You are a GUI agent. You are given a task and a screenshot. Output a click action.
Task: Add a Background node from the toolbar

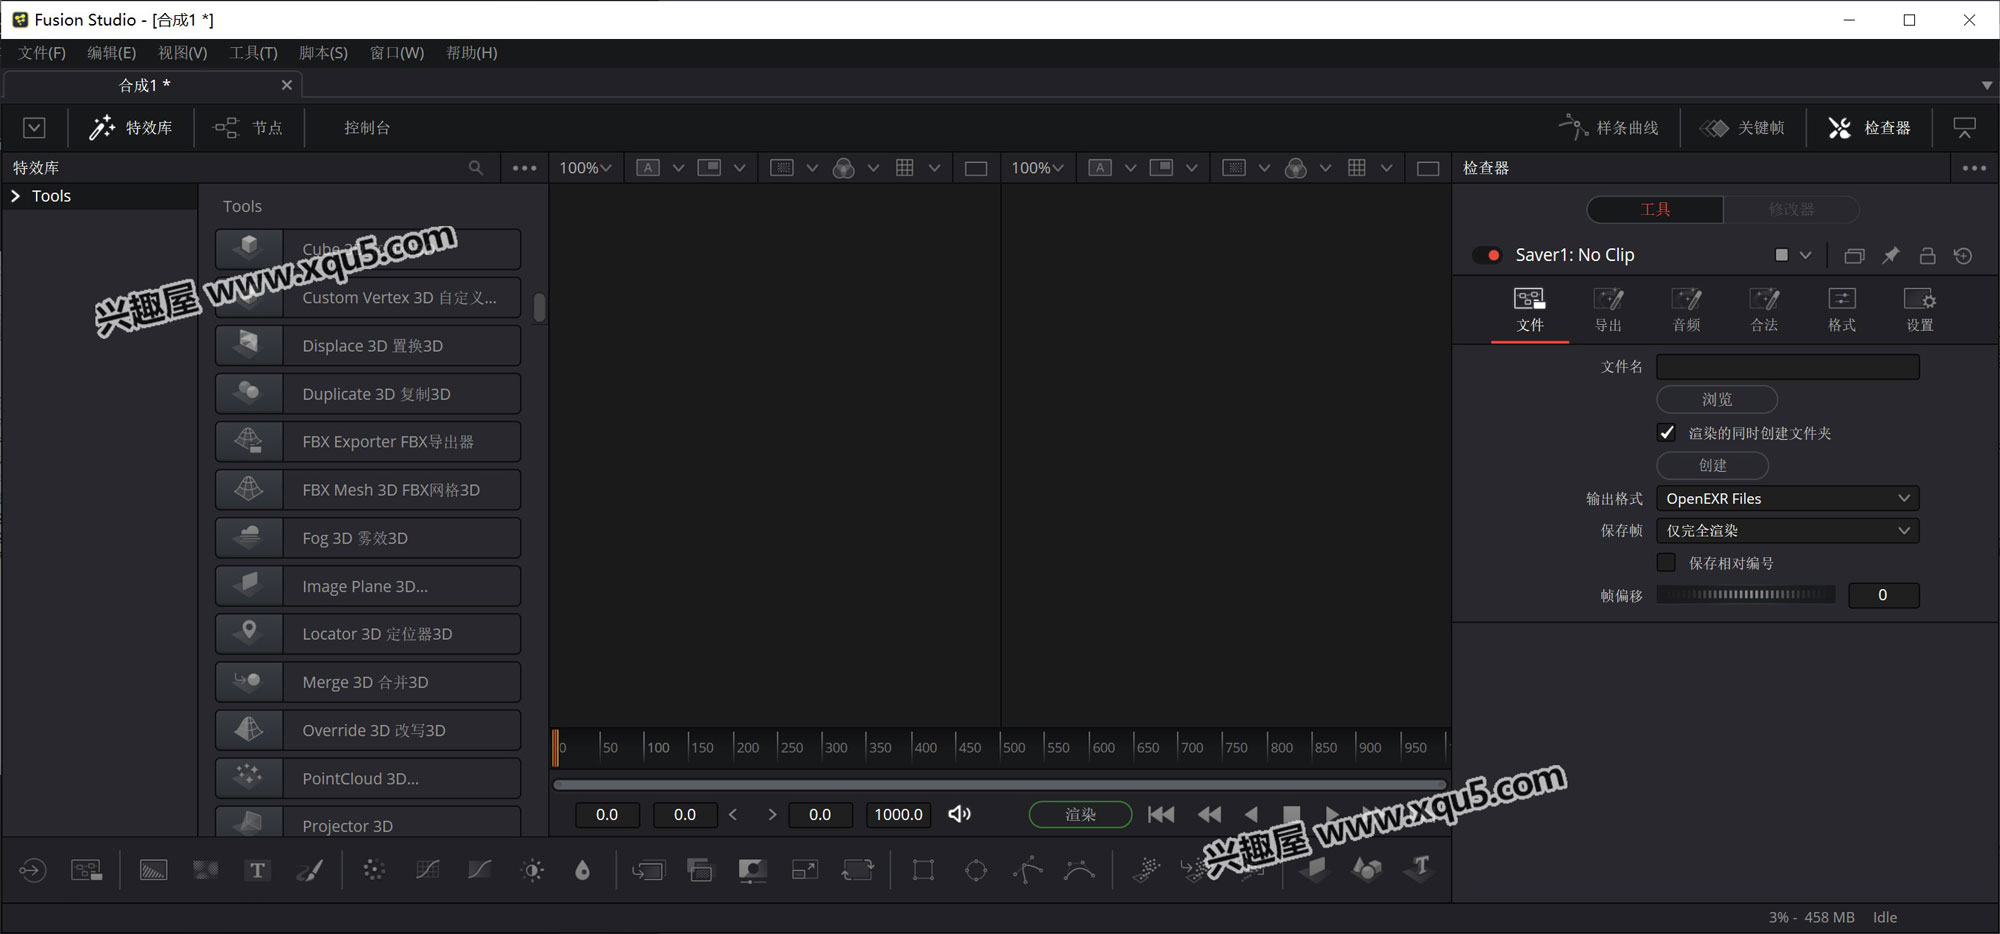coord(153,870)
